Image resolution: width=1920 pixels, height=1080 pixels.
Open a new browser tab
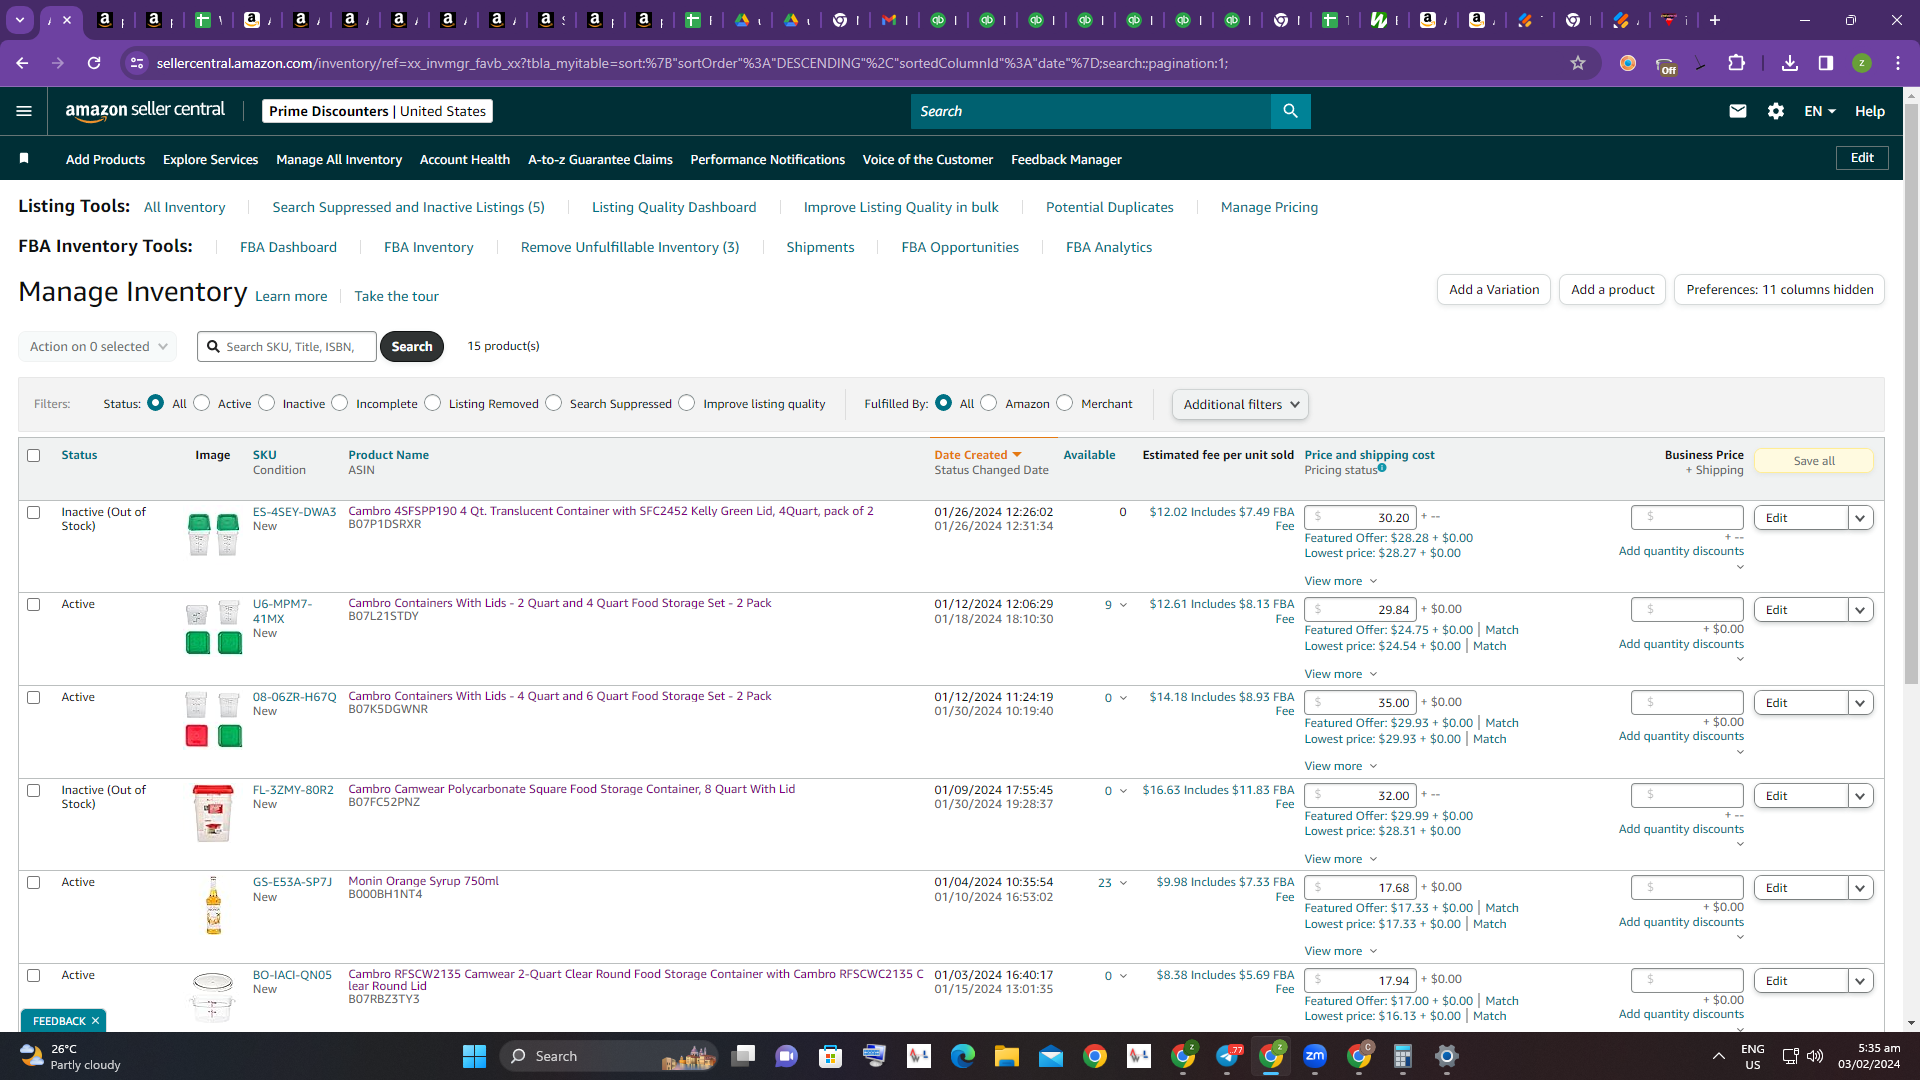coord(1715,20)
